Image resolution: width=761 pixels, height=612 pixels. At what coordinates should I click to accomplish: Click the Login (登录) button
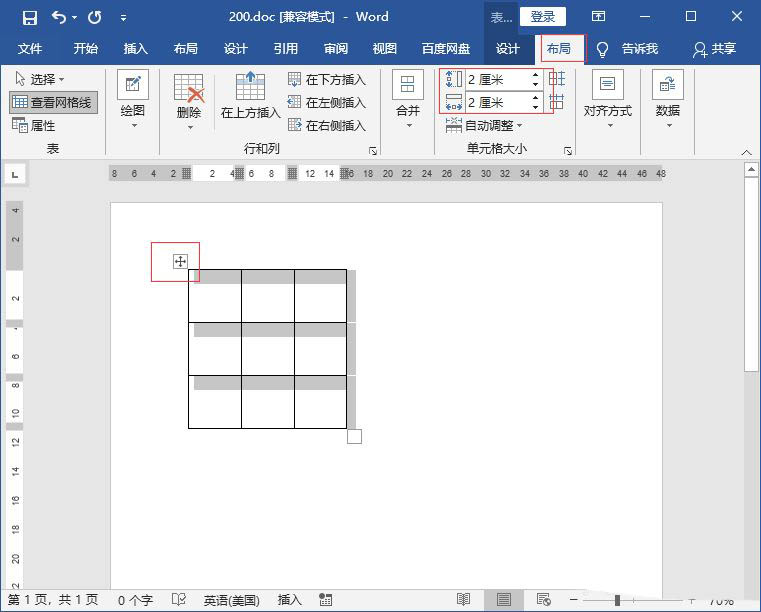coord(542,17)
